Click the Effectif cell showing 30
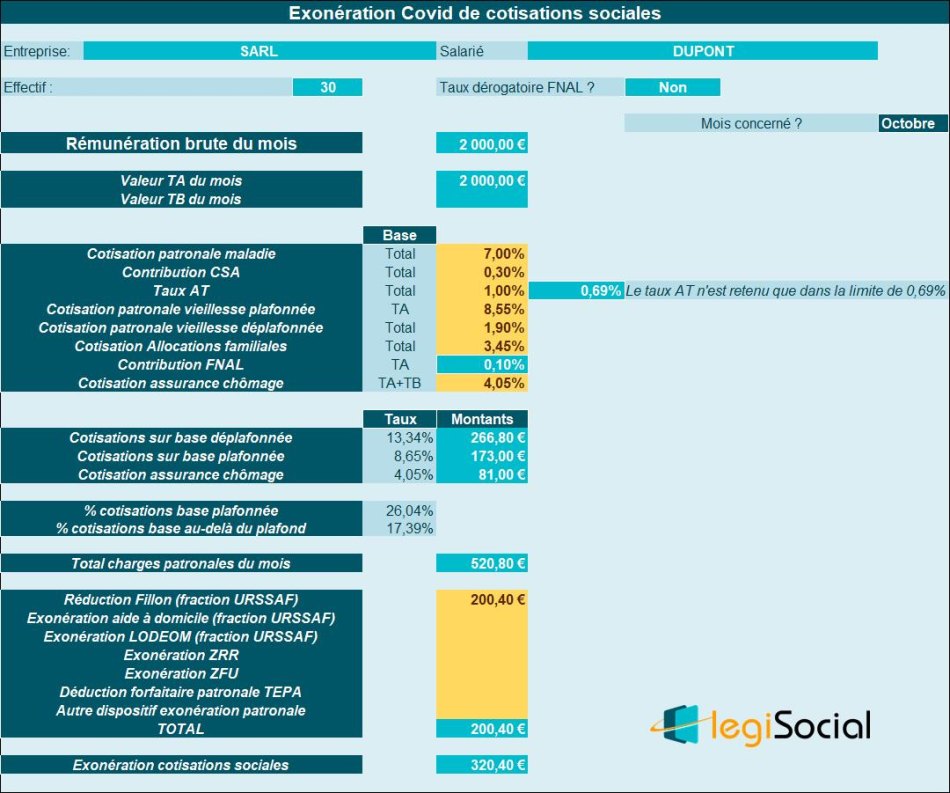 (327, 88)
